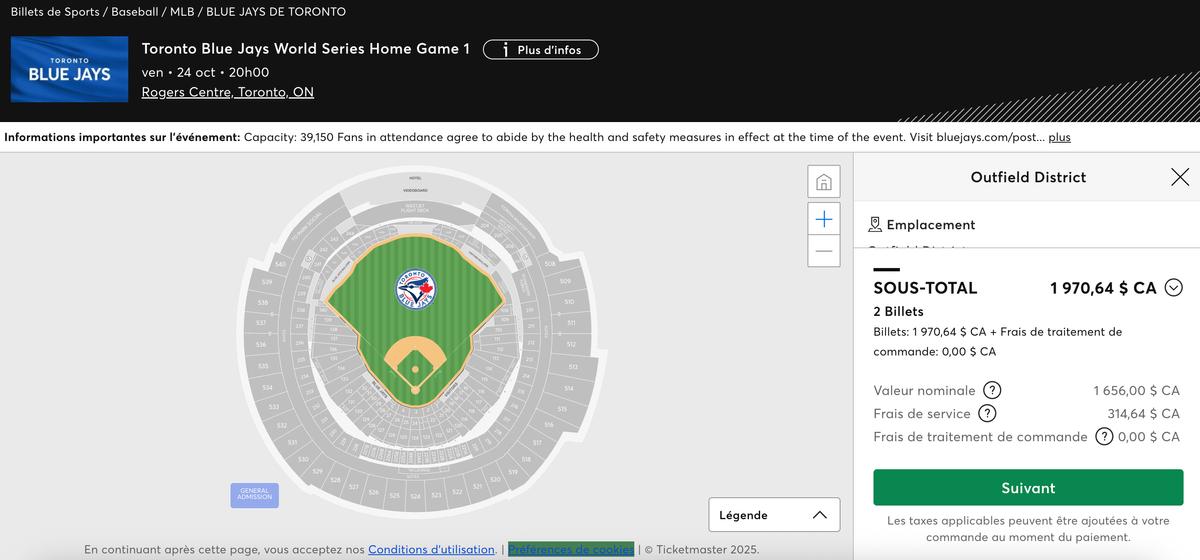The height and width of the screenshot is (560, 1200).
Task: Click the Toronto Blue Jays team logo
Action: (x=69, y=69)
